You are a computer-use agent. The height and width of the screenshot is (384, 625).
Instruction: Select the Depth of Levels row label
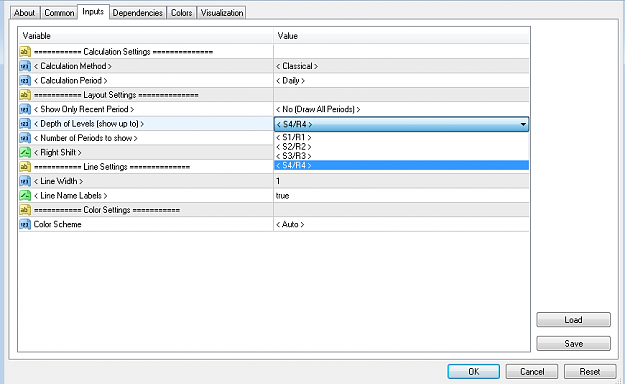(x=88, y=124)
